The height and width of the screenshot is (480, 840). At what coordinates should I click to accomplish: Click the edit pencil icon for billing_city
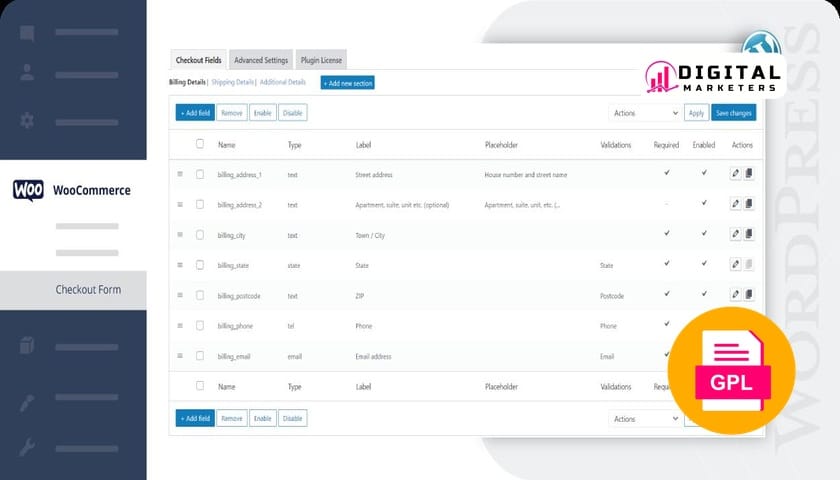[x=736, y=234]
